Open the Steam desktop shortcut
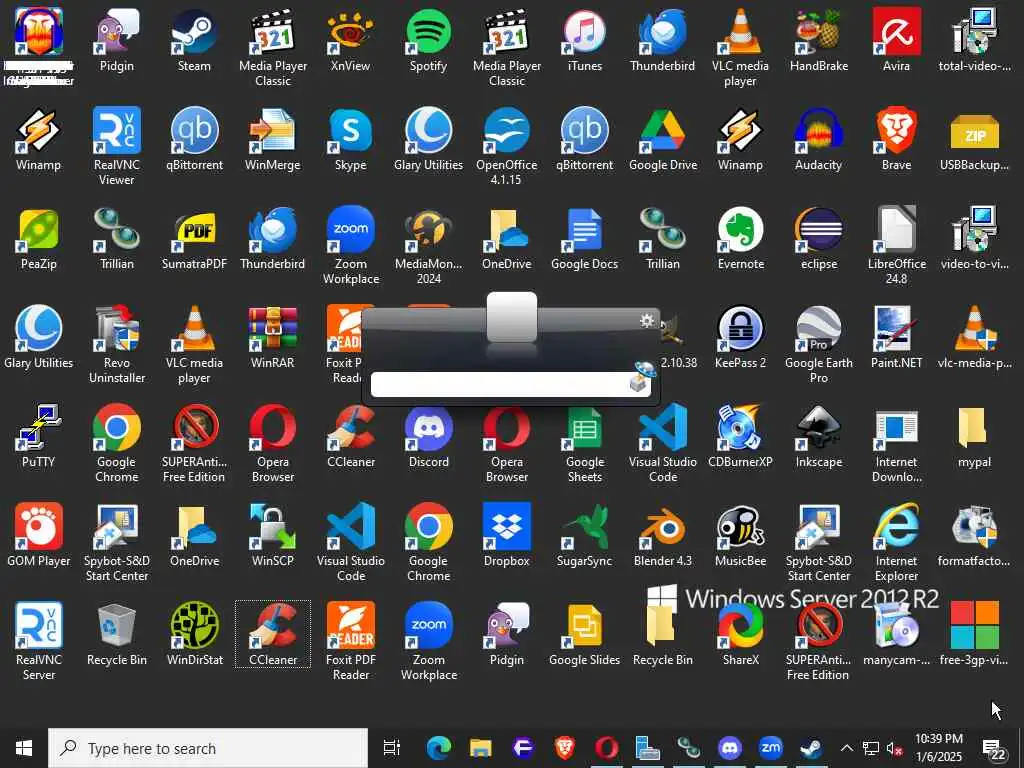 (x=194, y=40)
